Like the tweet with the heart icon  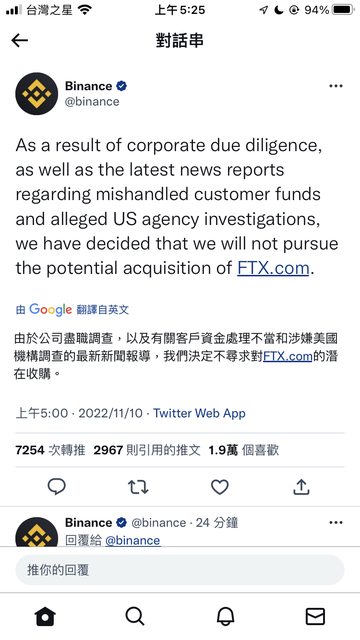coord(220,487)
